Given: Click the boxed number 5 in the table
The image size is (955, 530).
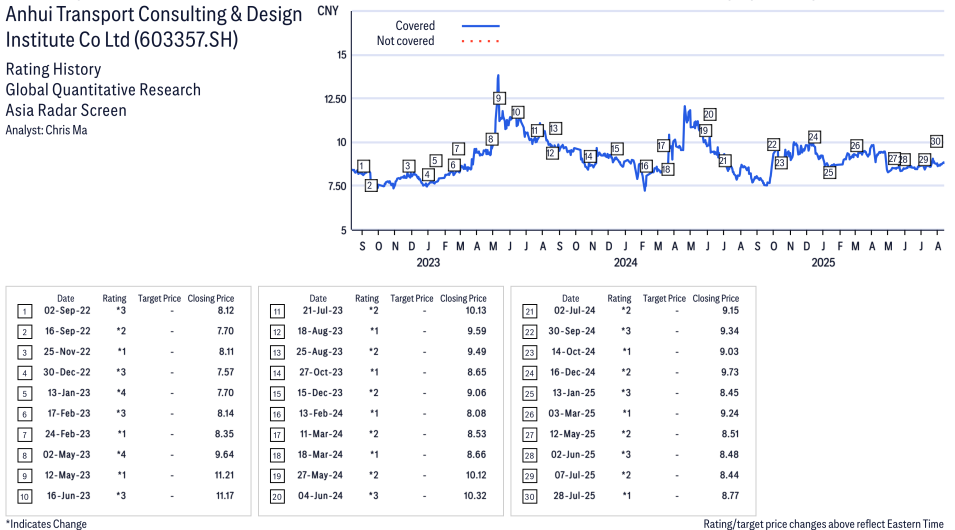Looking at the screenshot, I should [x=24, y=394].
